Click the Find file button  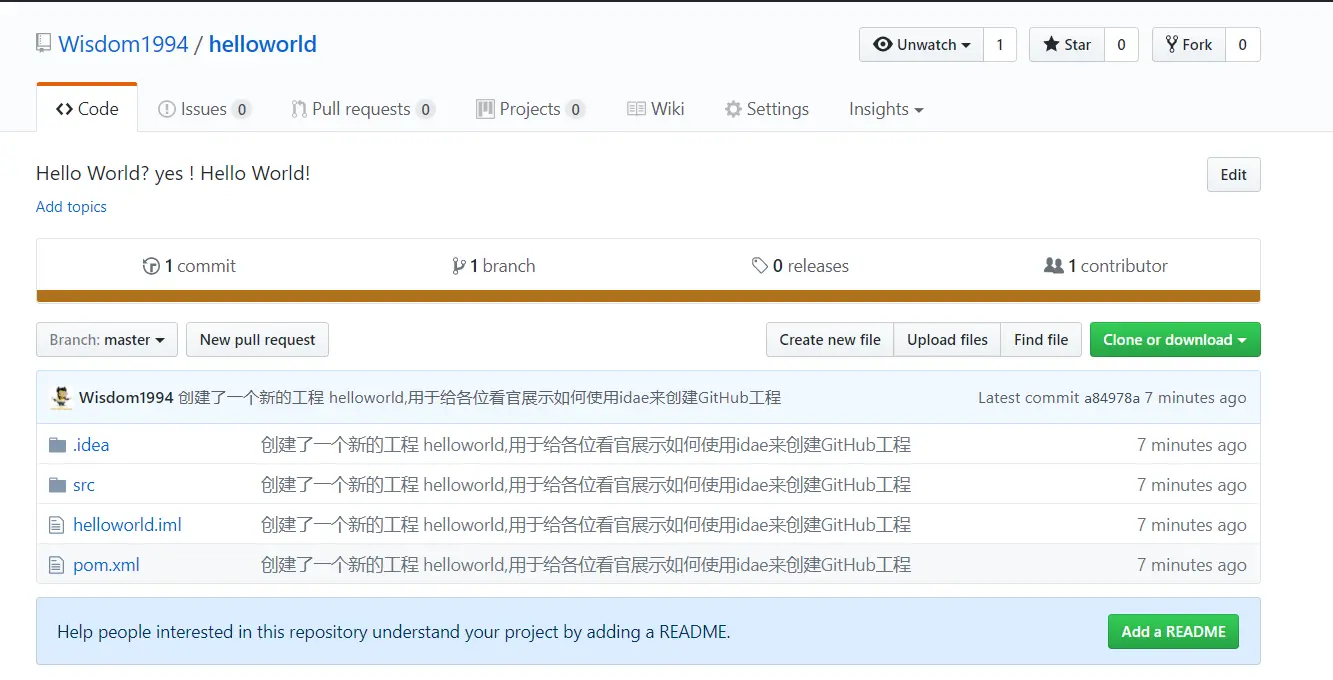click(x=1041, y=340)
